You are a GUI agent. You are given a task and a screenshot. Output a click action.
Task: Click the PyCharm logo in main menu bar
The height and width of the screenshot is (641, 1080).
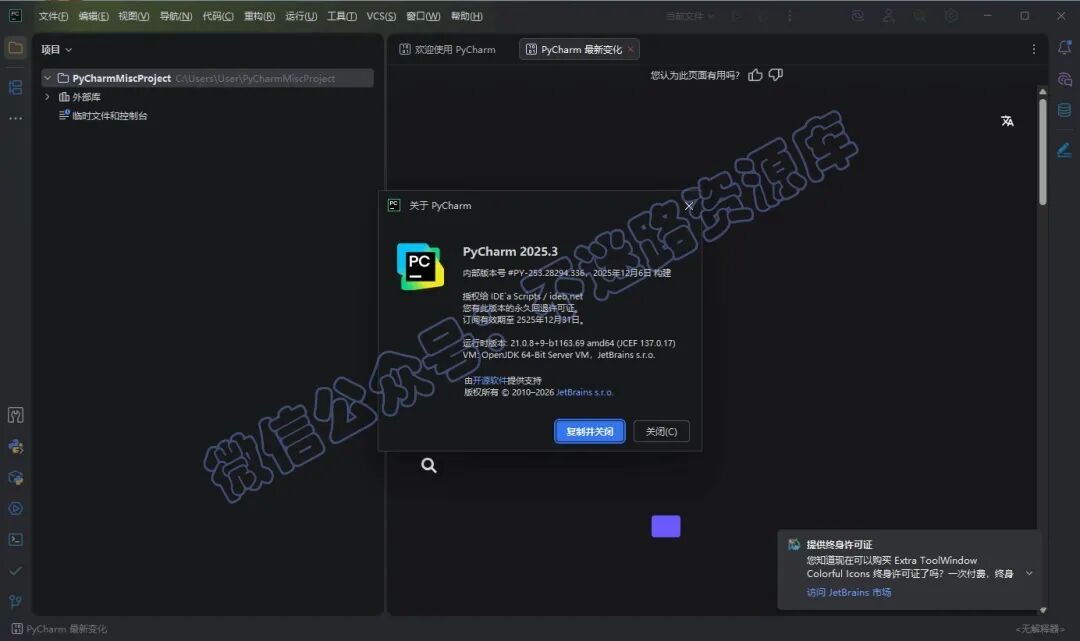click(x=15, y=15)
